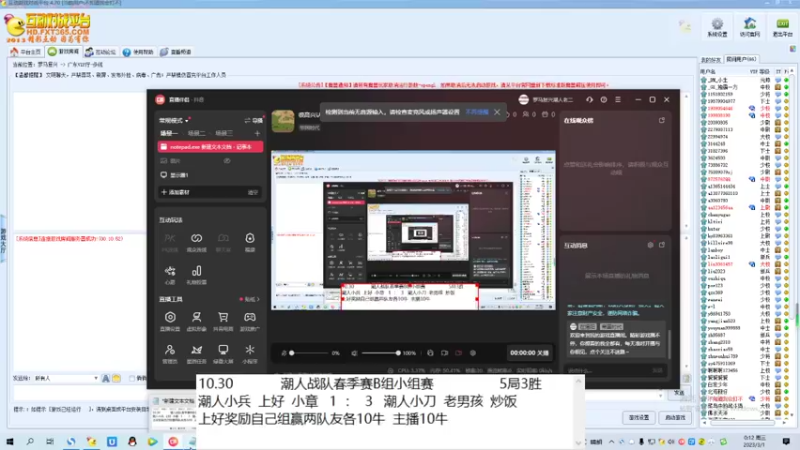Viewport: 800px width, 450px height.
Task: Switch to Scene Three tab
Action: 224,134
